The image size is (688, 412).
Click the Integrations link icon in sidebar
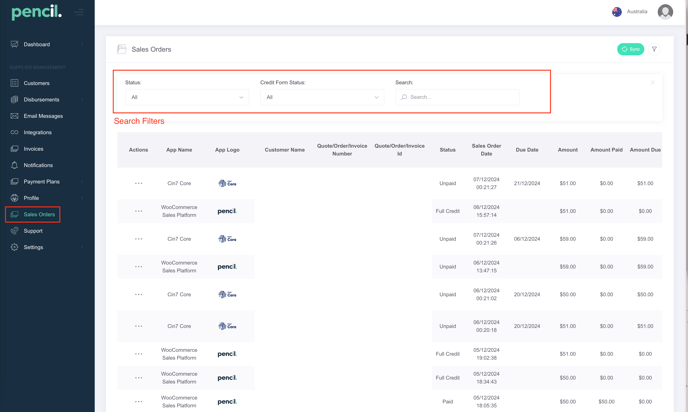pos(14,132)
